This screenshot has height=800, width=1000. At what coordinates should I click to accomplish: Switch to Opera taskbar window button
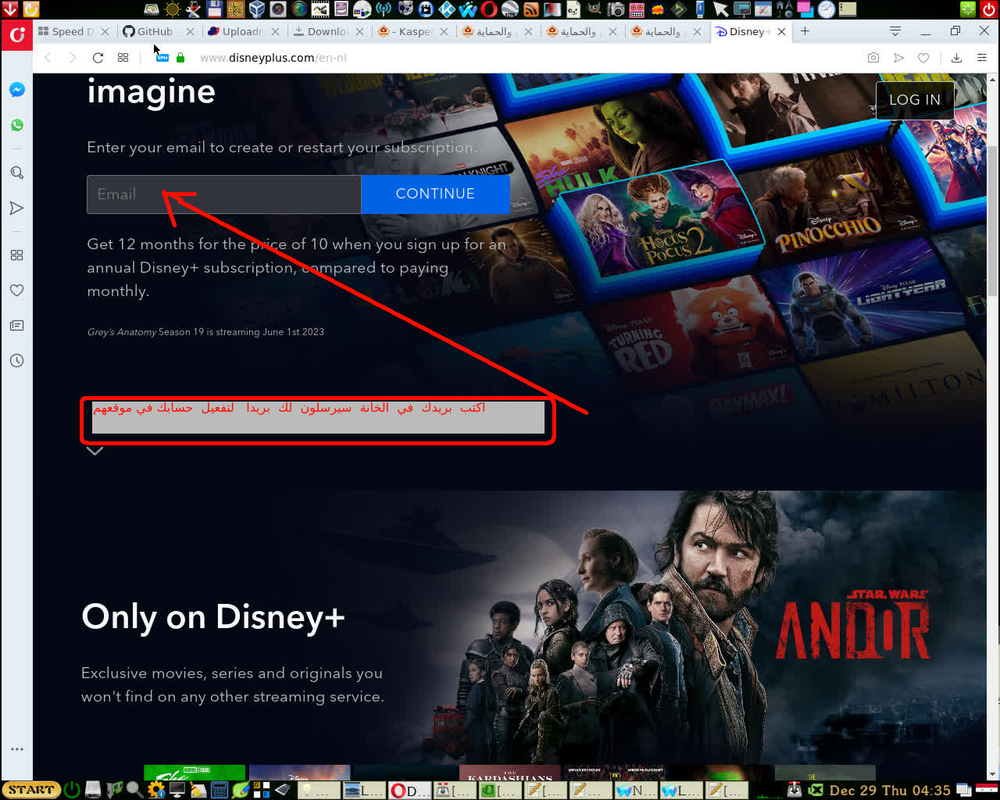pos(409,790)
